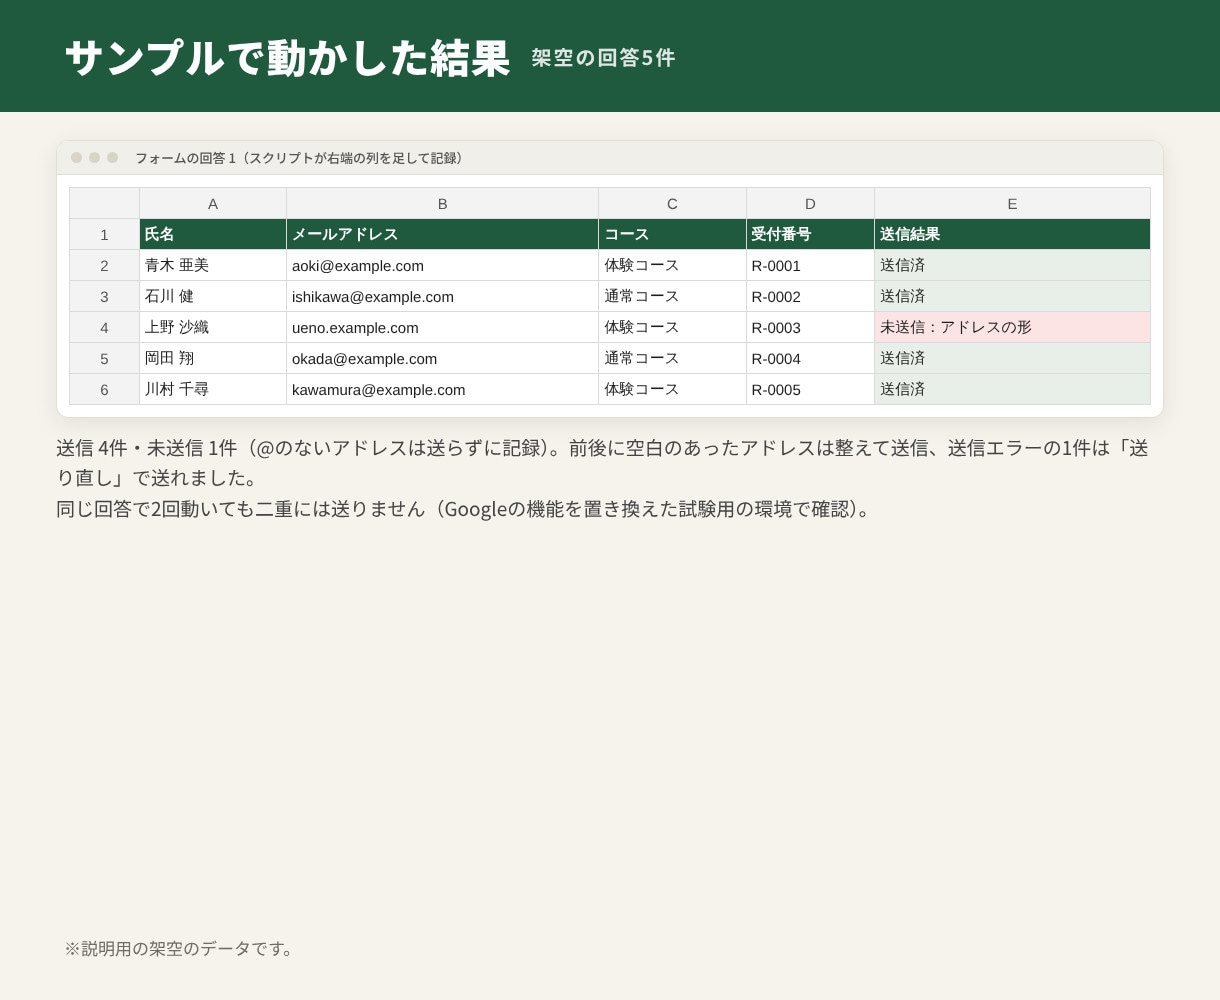Select 送信済 cell in R-0005 row

click(x=1013, y=389)
